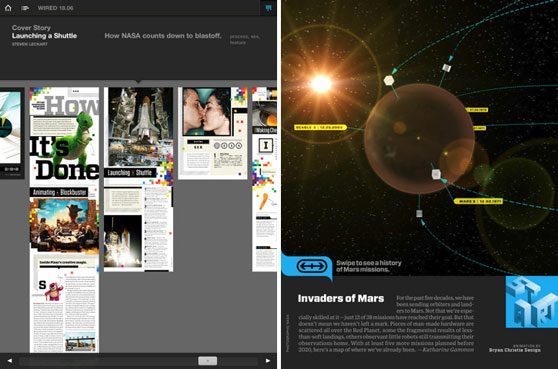Viewport: 558px width, 369px height.
Task: Click the author name Steven Leckart
Action: [x=30, y=44]
